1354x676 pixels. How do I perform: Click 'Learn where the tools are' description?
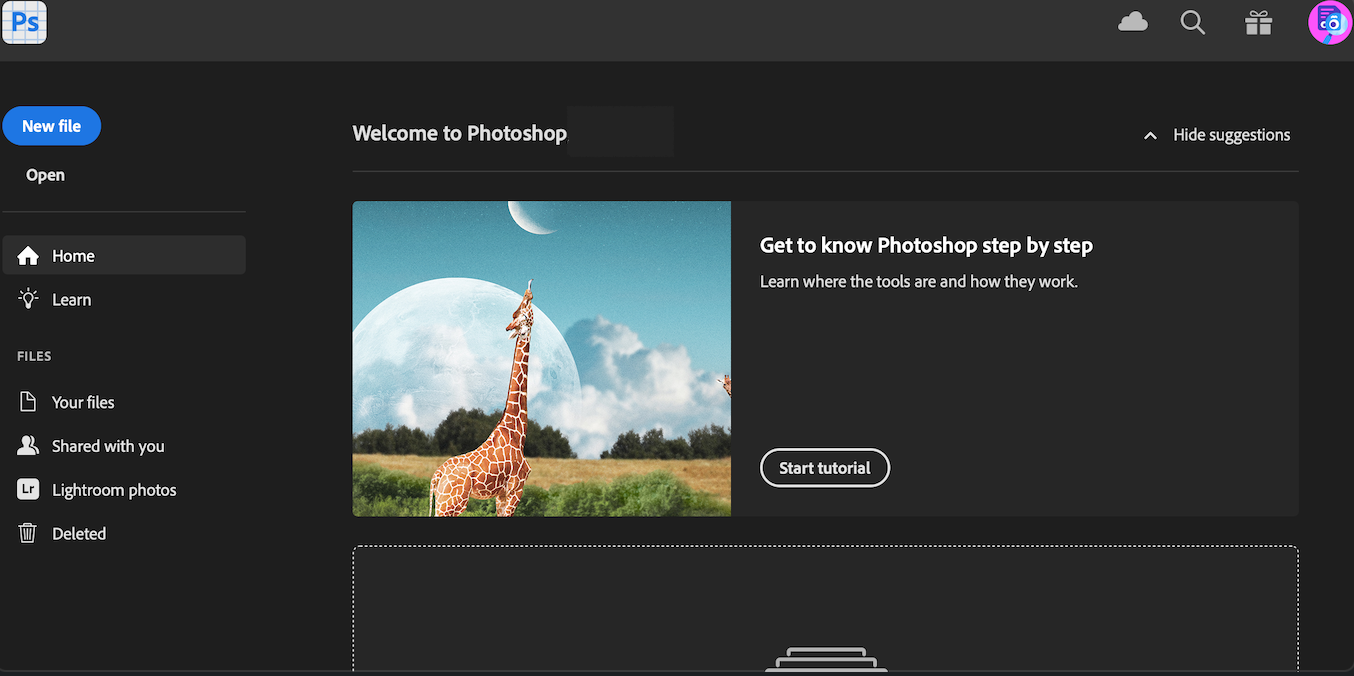919,282
